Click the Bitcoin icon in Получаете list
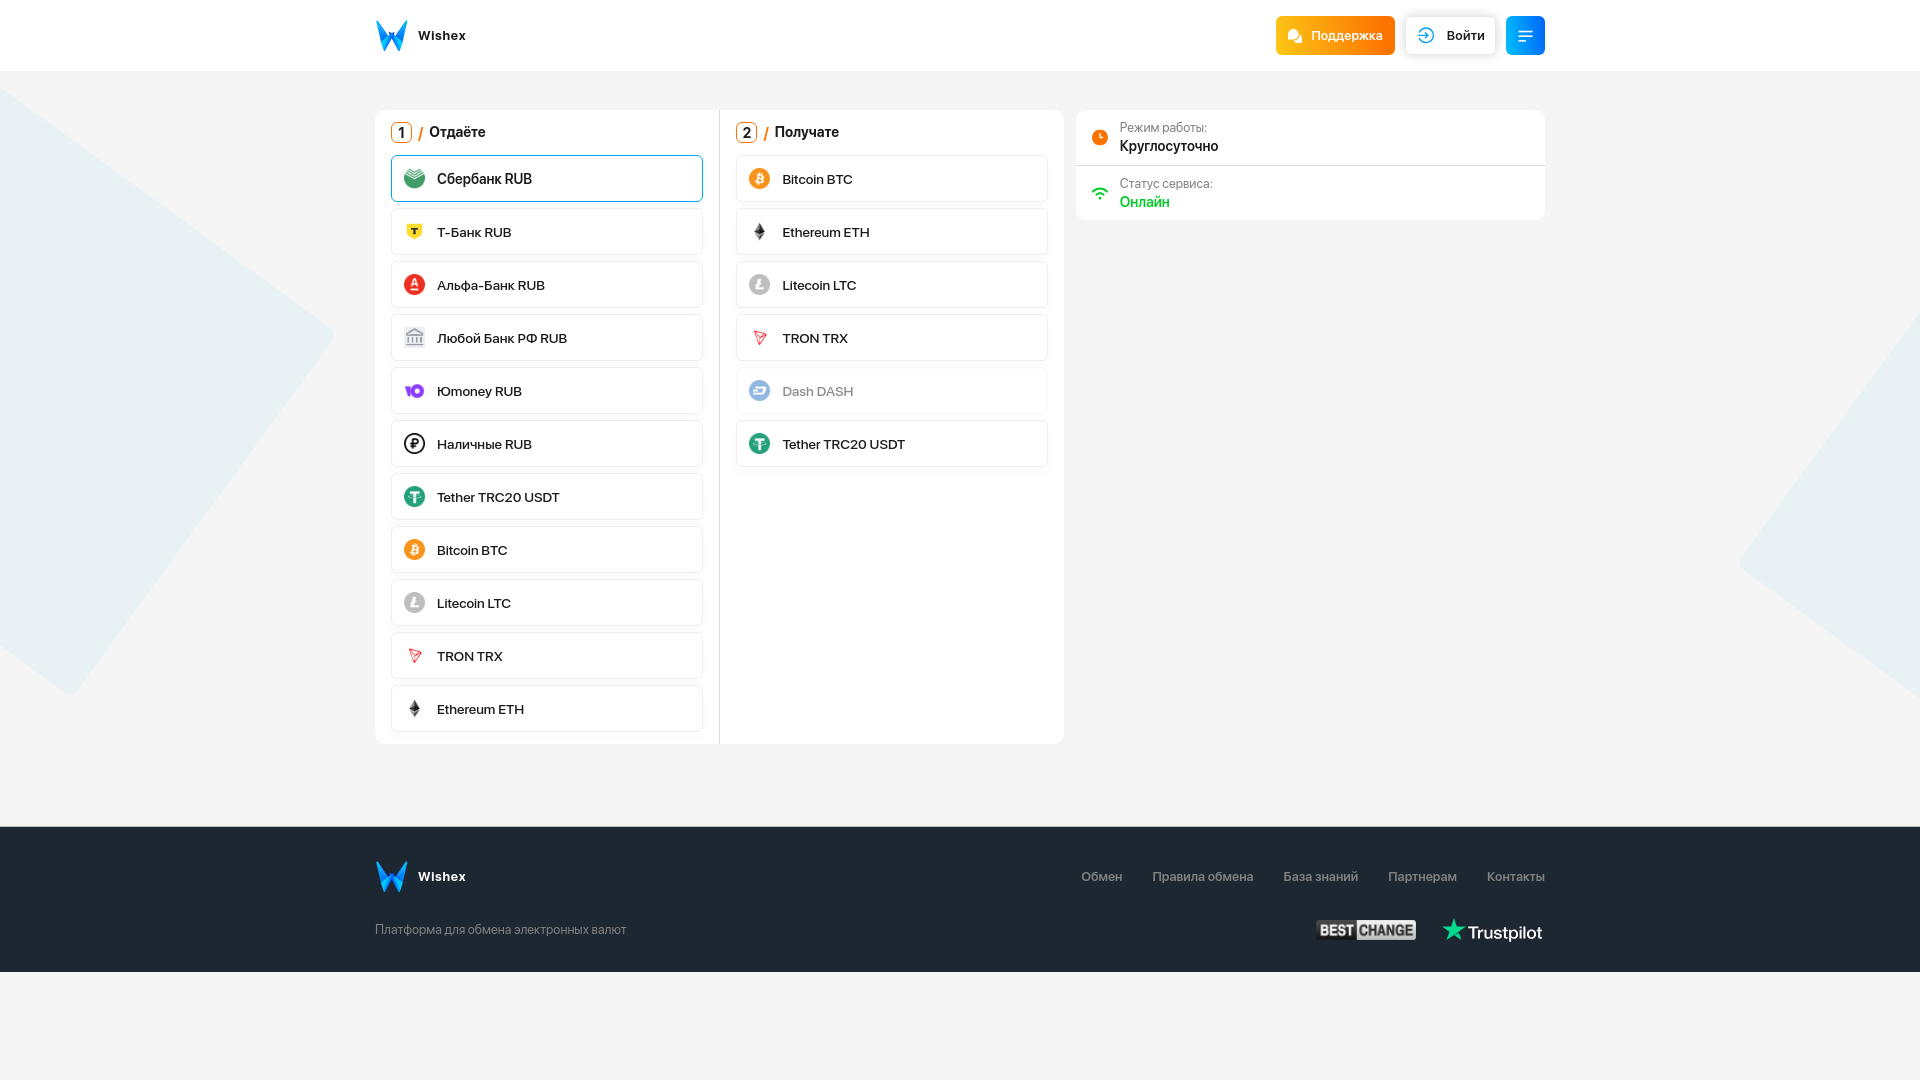Screen dimensions: 1920x1080 click(x=759, y=179)
